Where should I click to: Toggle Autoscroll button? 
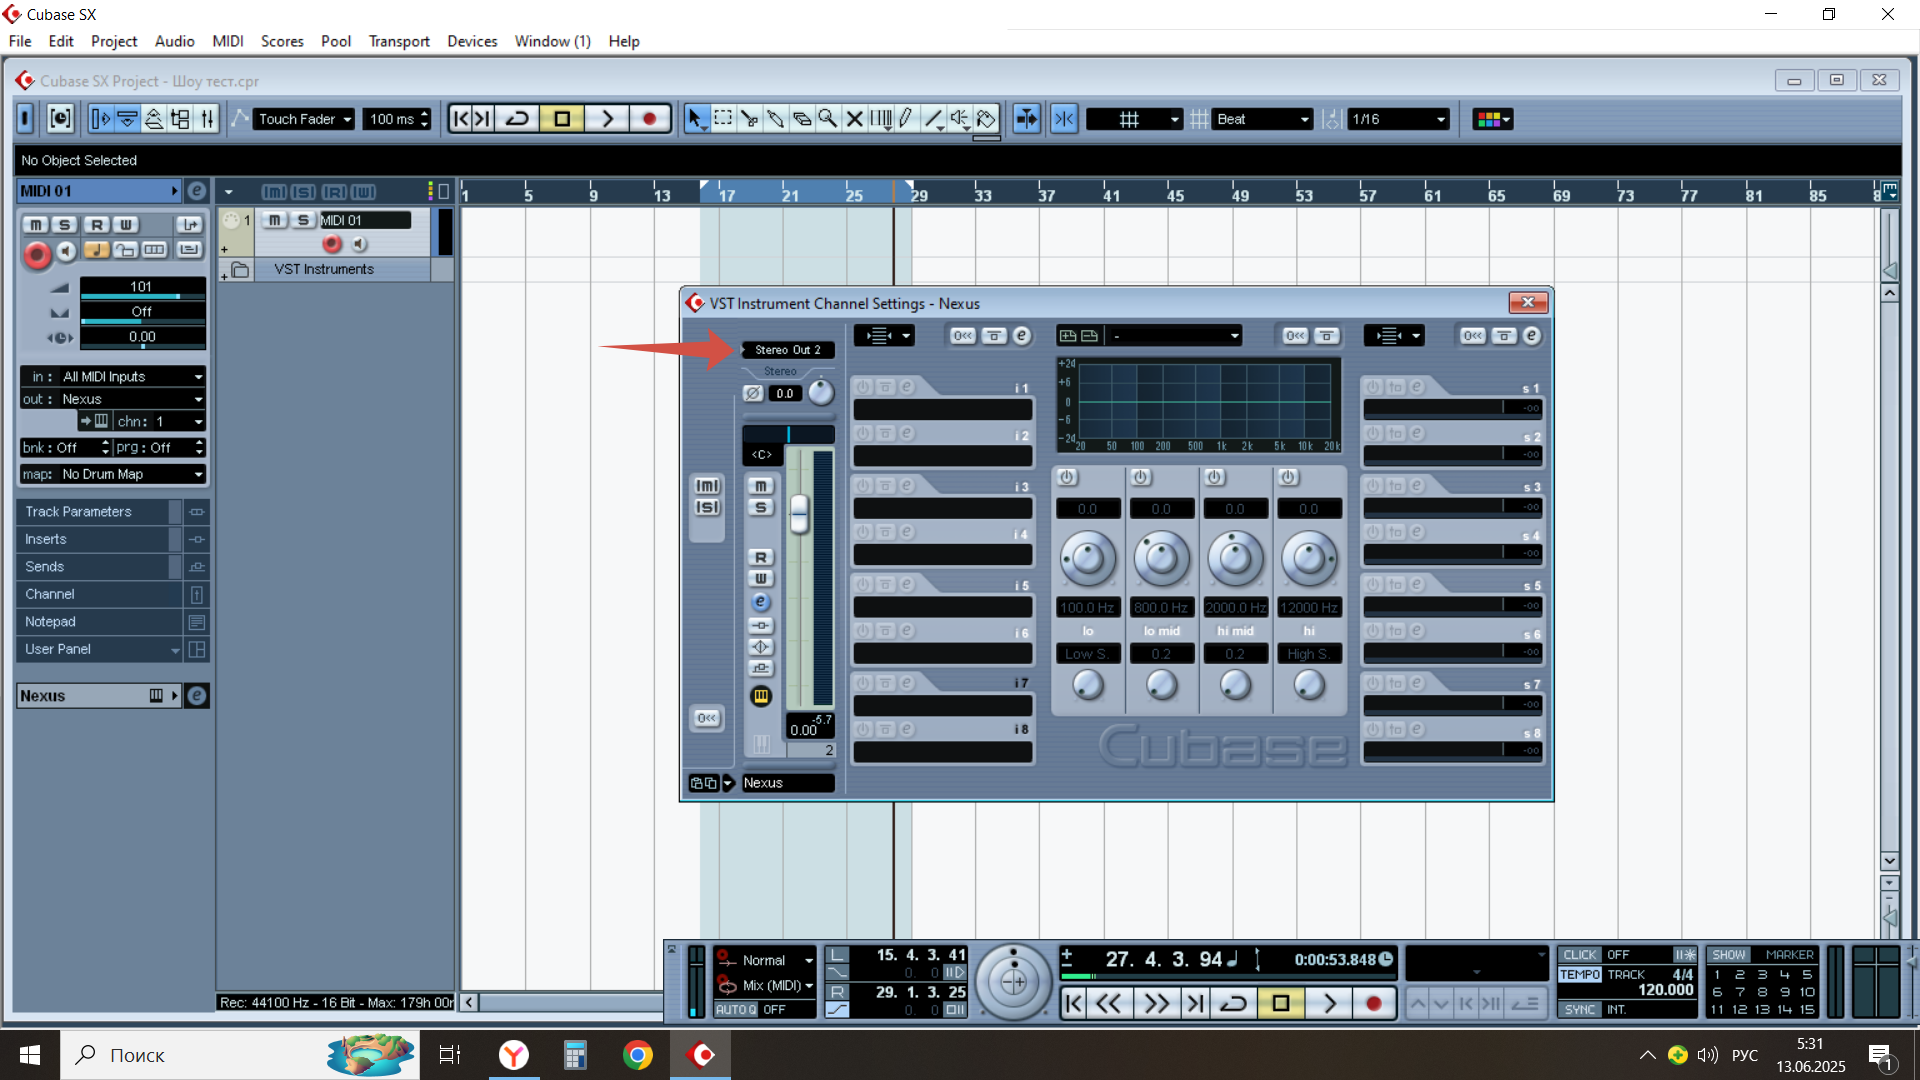pyautogui.click(x=1027, y=119)
